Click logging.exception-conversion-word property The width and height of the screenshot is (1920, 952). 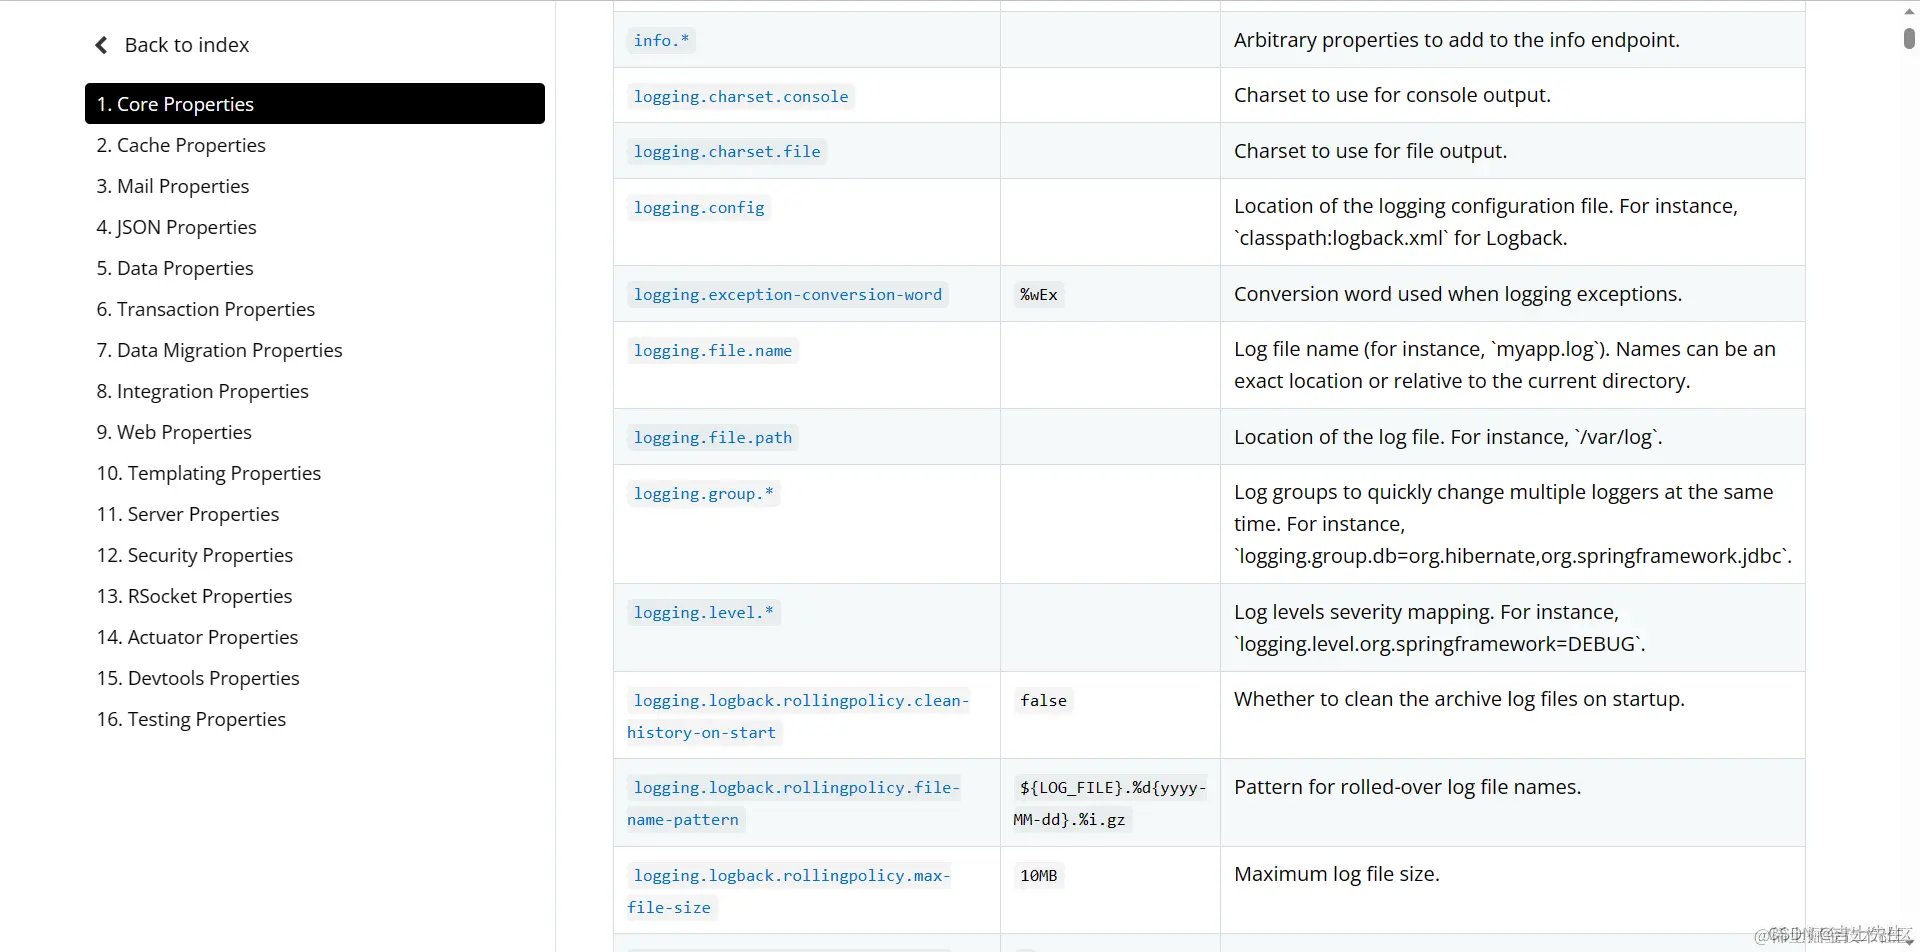(788, 294)
